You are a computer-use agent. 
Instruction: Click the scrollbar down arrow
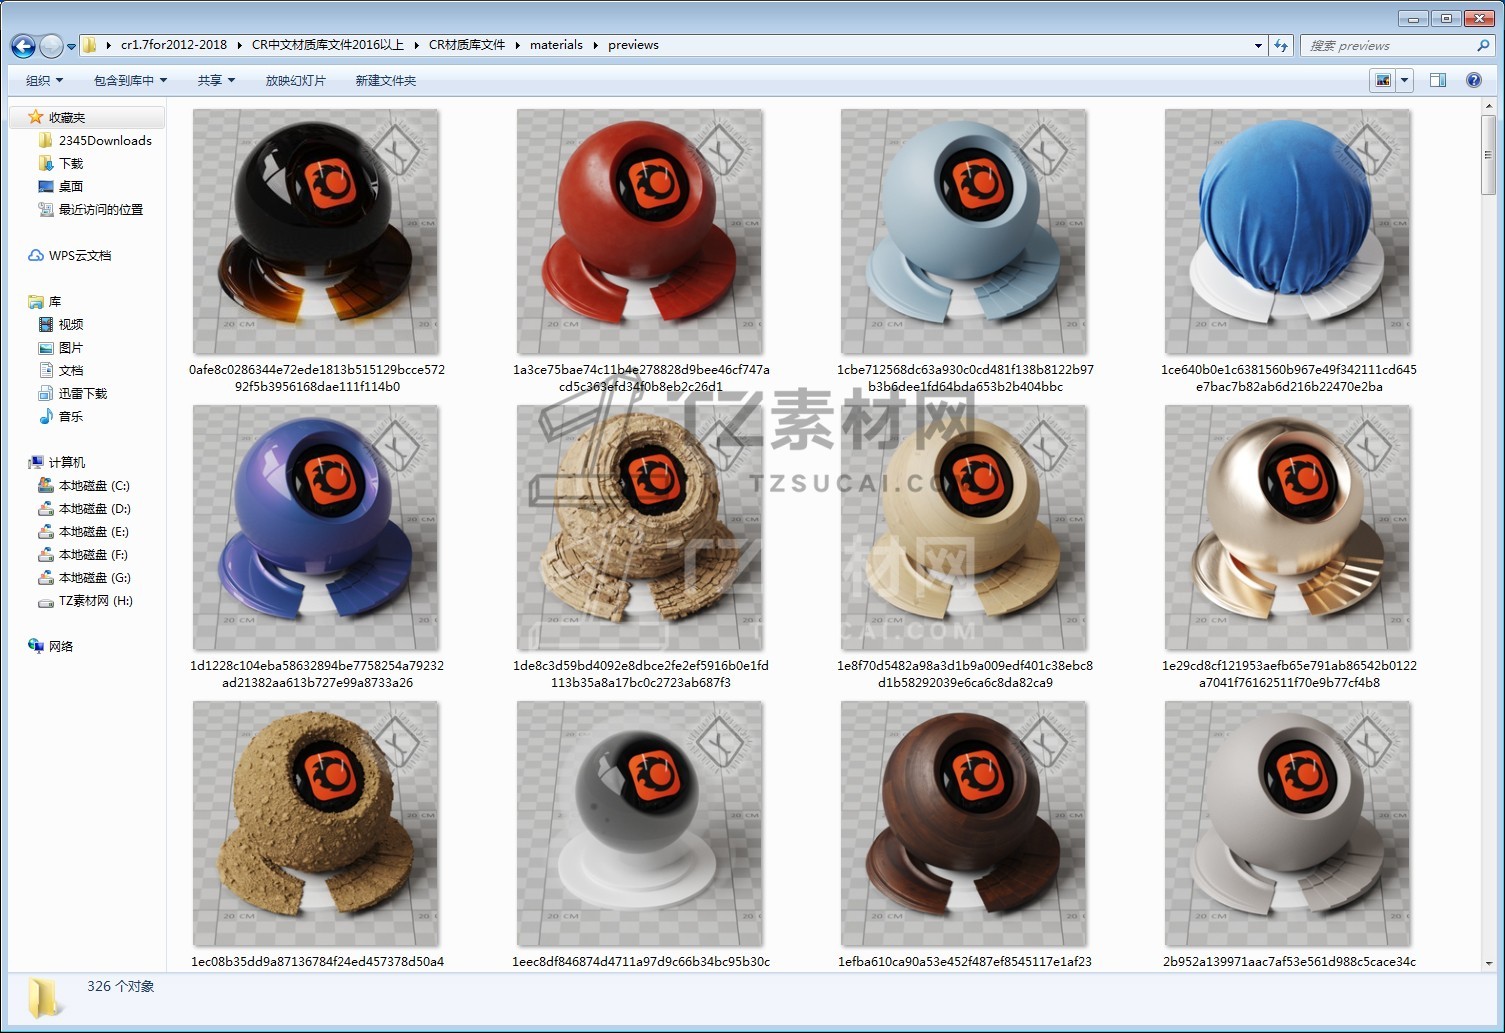tap(1489, 963)
